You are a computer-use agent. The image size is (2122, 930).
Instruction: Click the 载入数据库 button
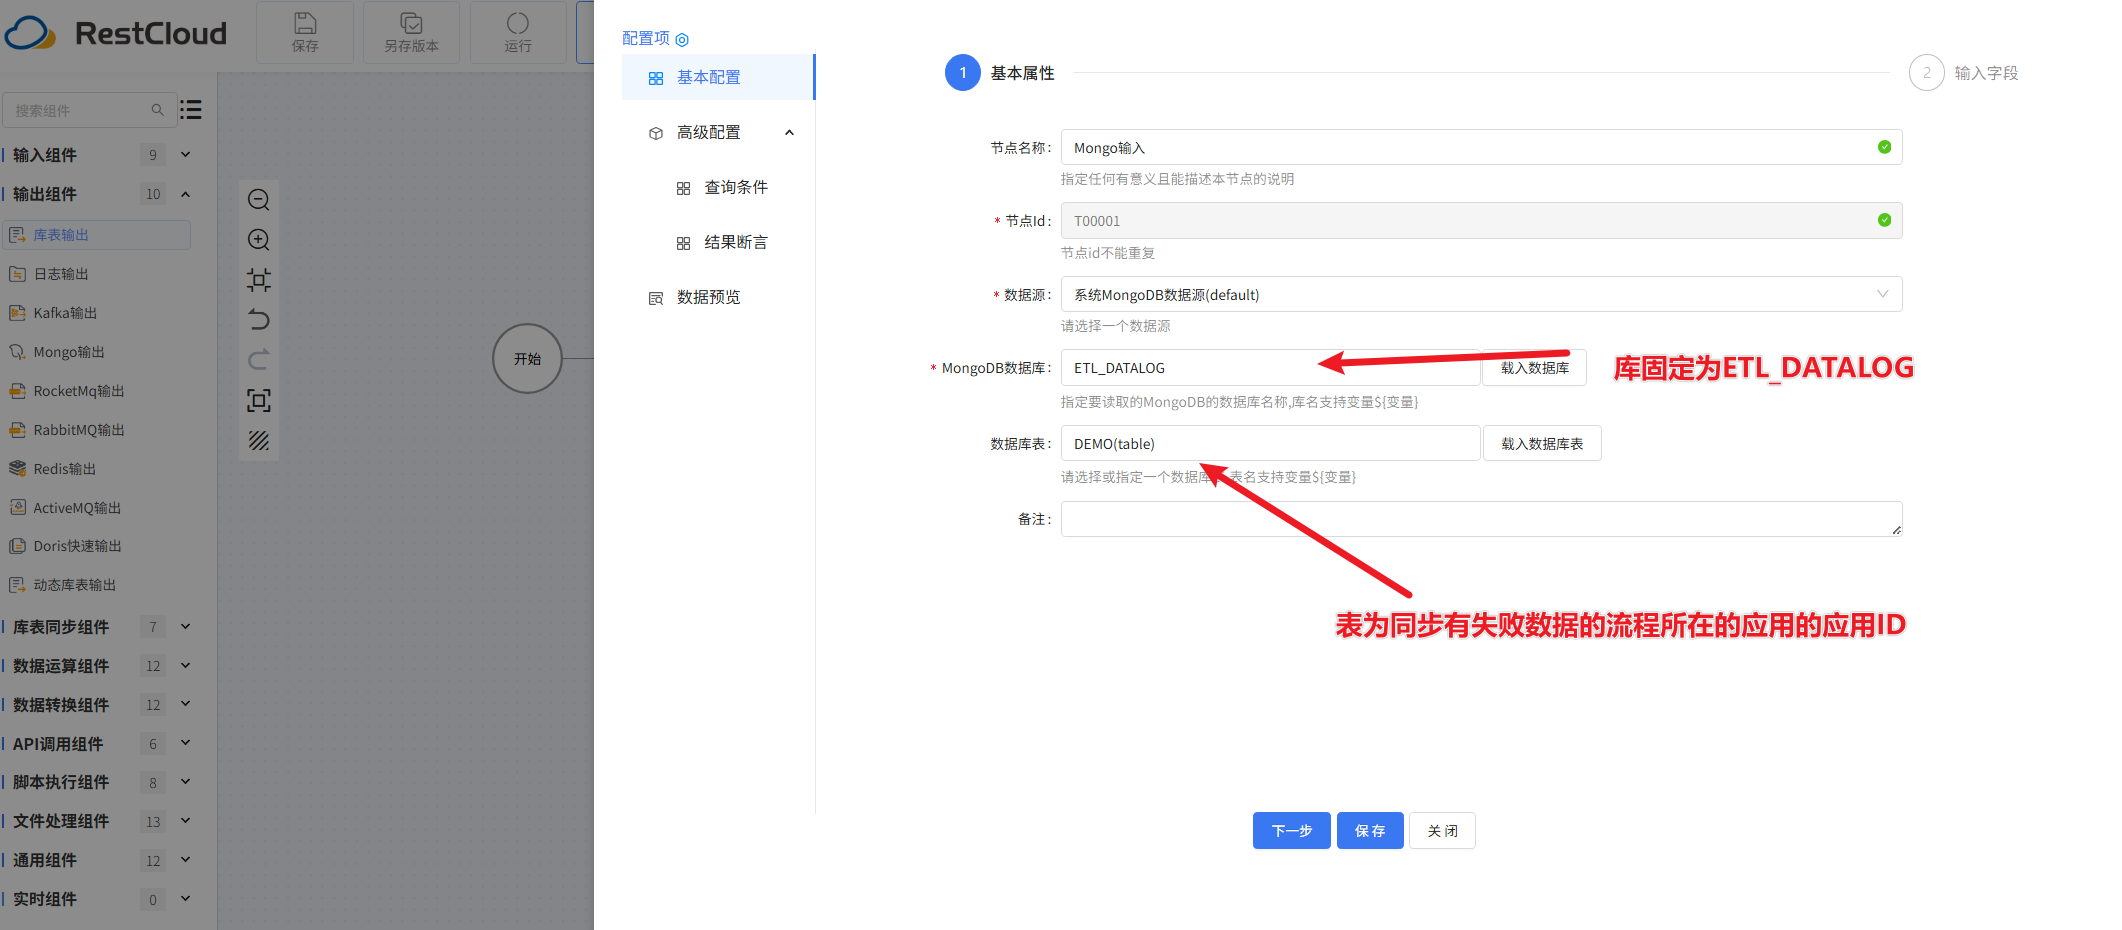pyautogui.click(x=1534, y=368)
